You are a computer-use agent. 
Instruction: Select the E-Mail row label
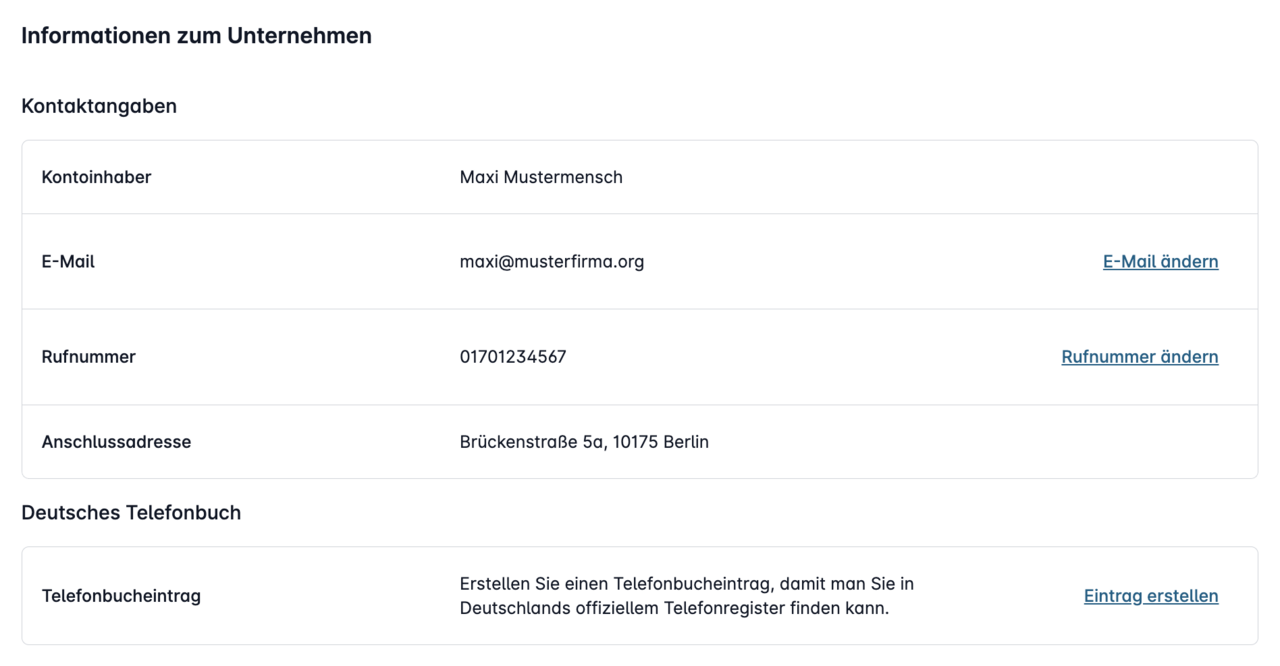click(68, 262)
